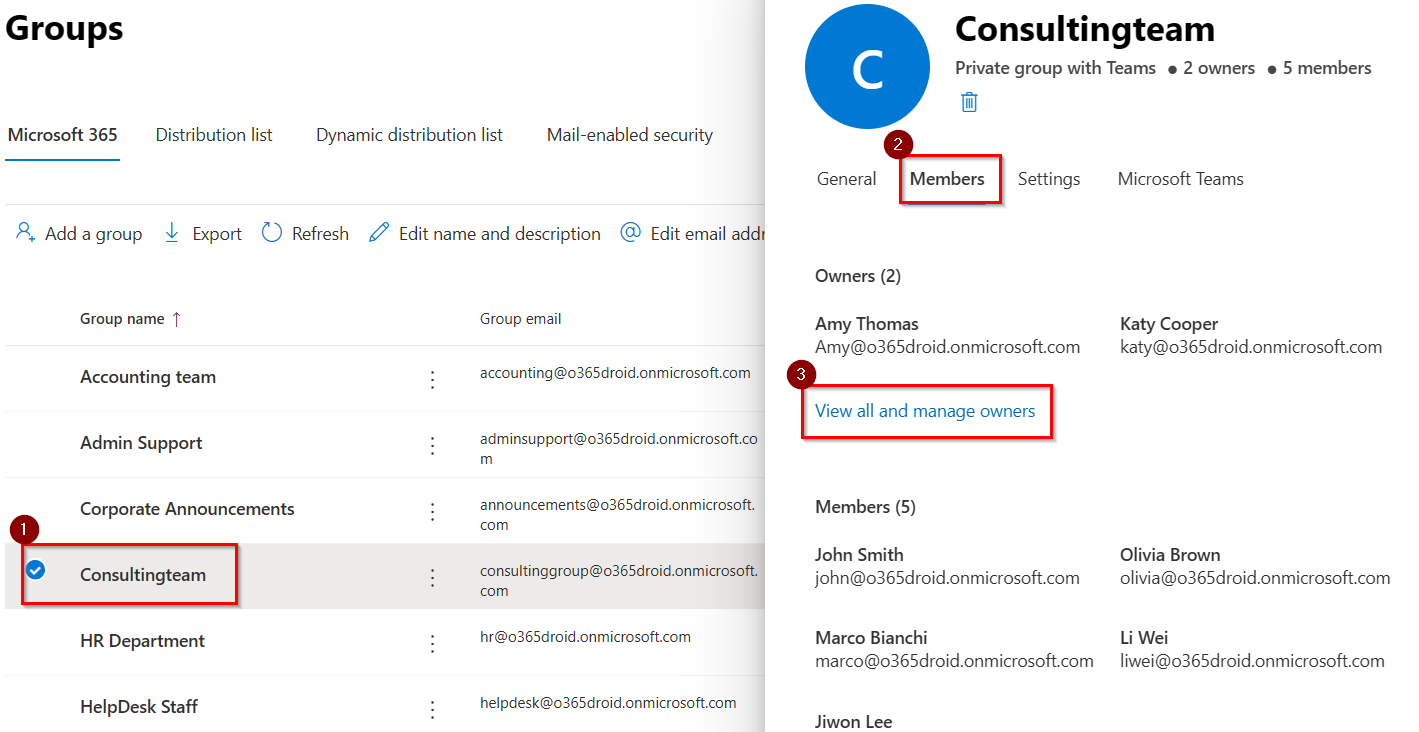Viewport: 1419px width, 732px height.
Task: Click the delete group trash icon
Action: (968, 101)
